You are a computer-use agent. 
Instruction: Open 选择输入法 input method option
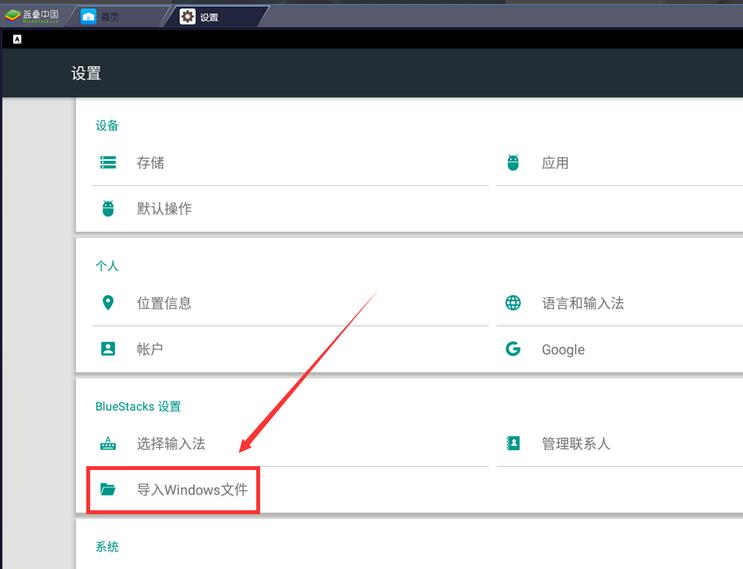tap(290, 443)
